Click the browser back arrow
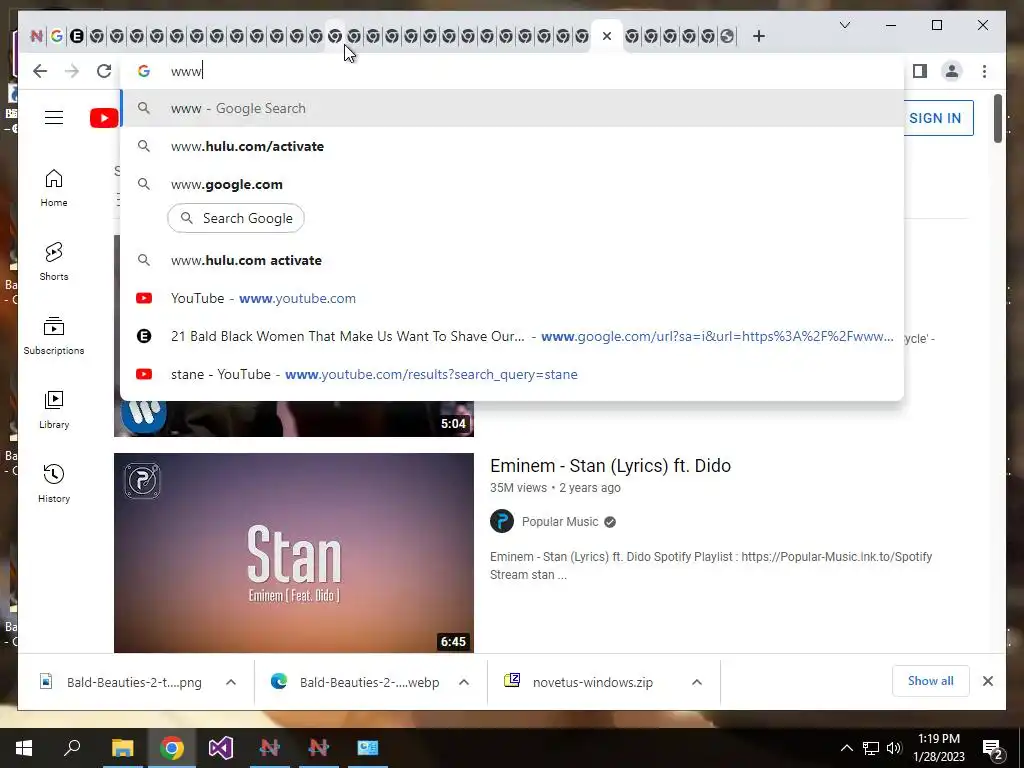Image resolution: width=1024 pixels, height=768 pixels. (40, 71)
